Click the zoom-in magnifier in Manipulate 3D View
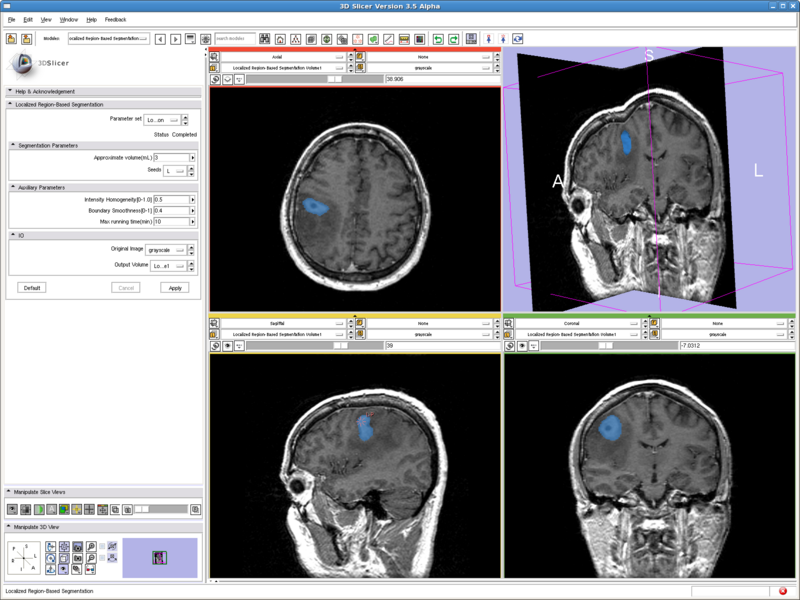Image resolution: width=800 pixels, height=600 pixels. tap(91, 547)
